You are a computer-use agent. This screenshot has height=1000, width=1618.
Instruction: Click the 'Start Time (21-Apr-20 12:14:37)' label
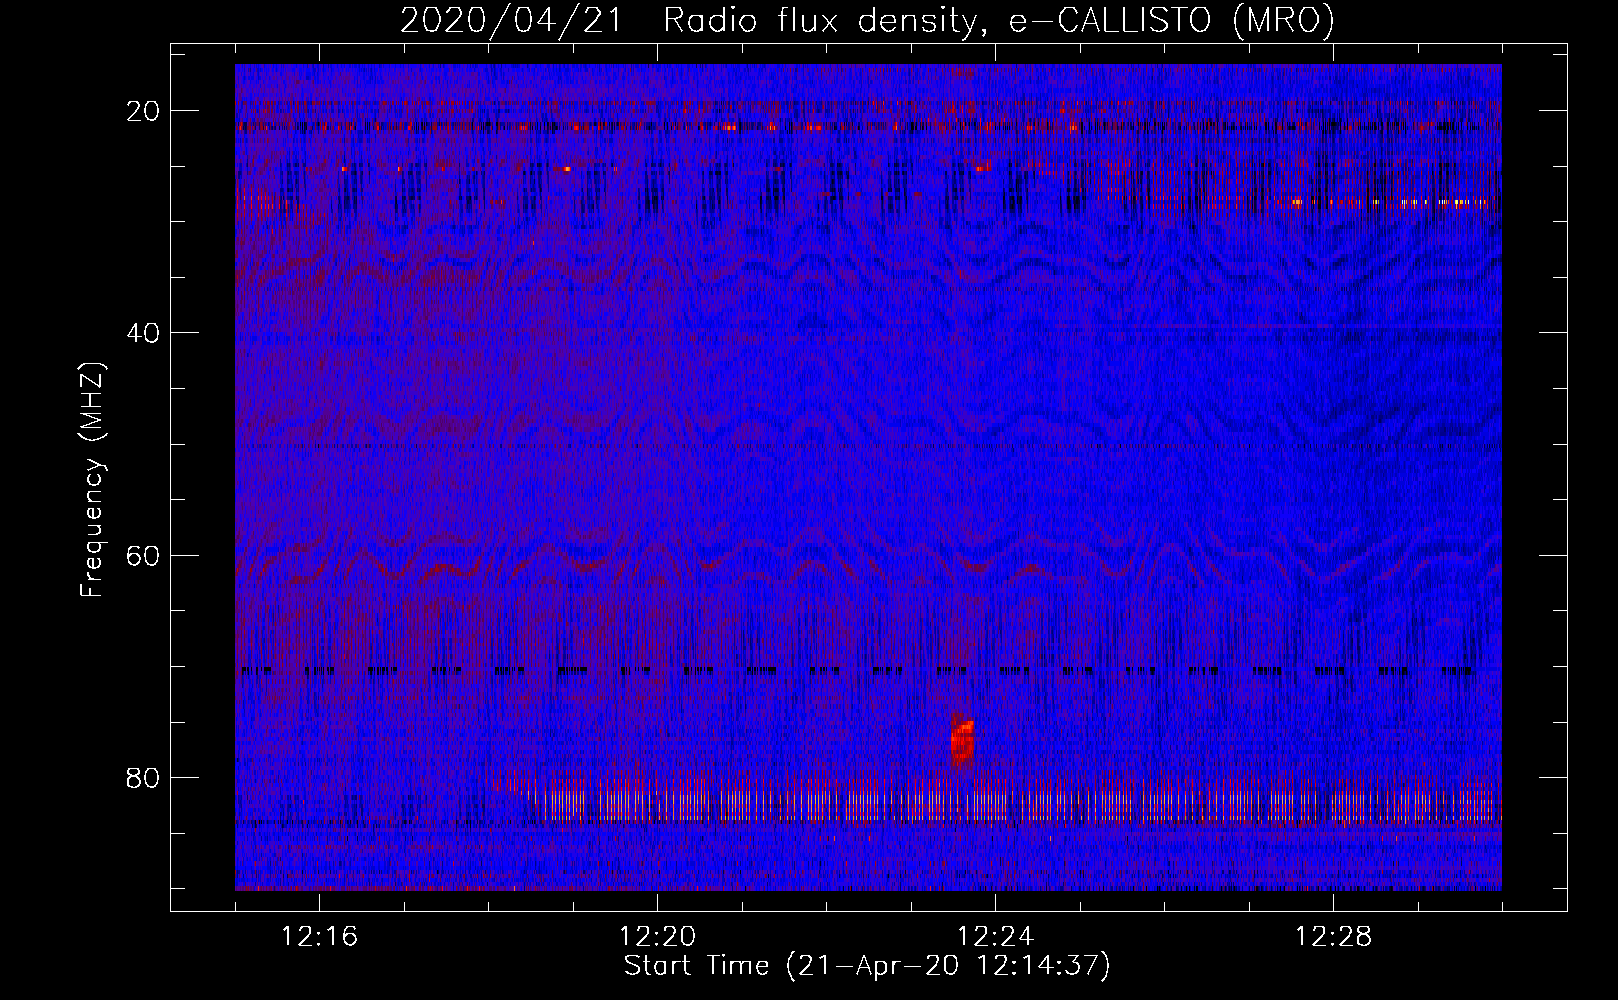point(867,966)
